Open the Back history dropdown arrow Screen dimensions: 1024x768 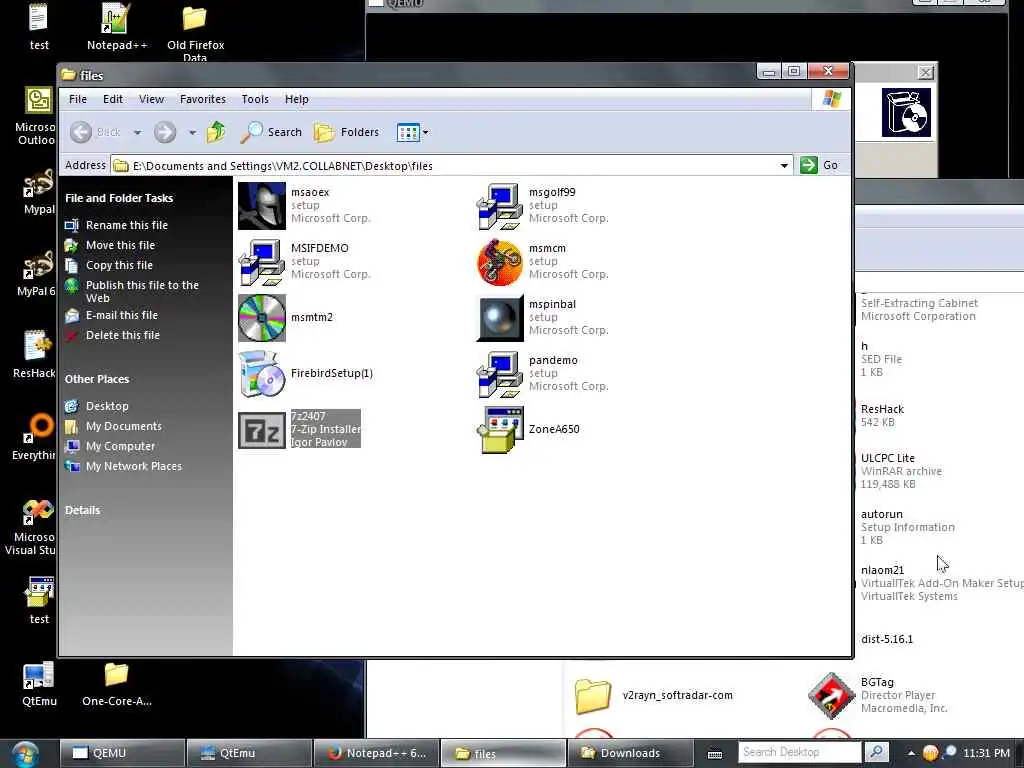(x=137, y=133)
